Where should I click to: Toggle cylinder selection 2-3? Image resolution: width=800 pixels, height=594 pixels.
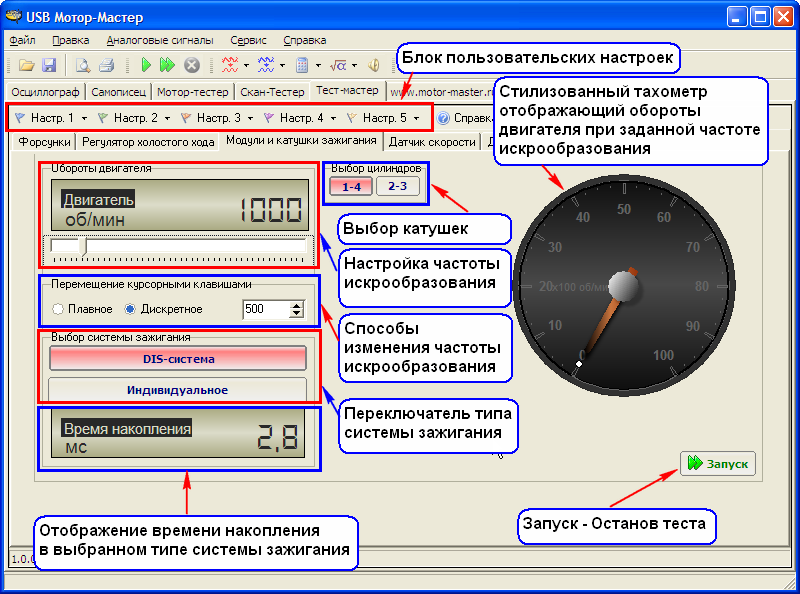pyautogui.click(x=396, y=186)
